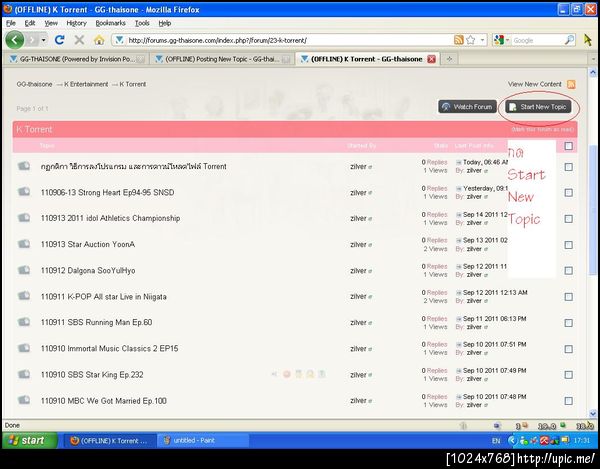Tick checkbox for 110910 Immortal Music Classics 2
The height and width of the screenshot is (469, 600).
coord(569,349)
